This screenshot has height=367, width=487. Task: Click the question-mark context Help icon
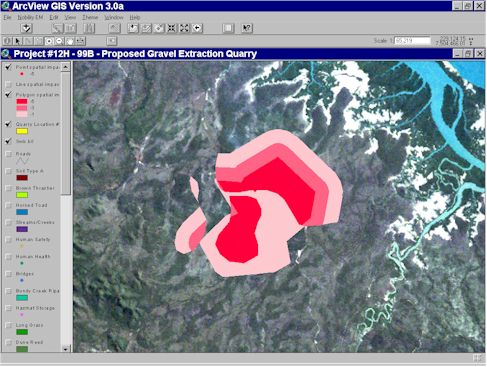click(x=247, y=28)
